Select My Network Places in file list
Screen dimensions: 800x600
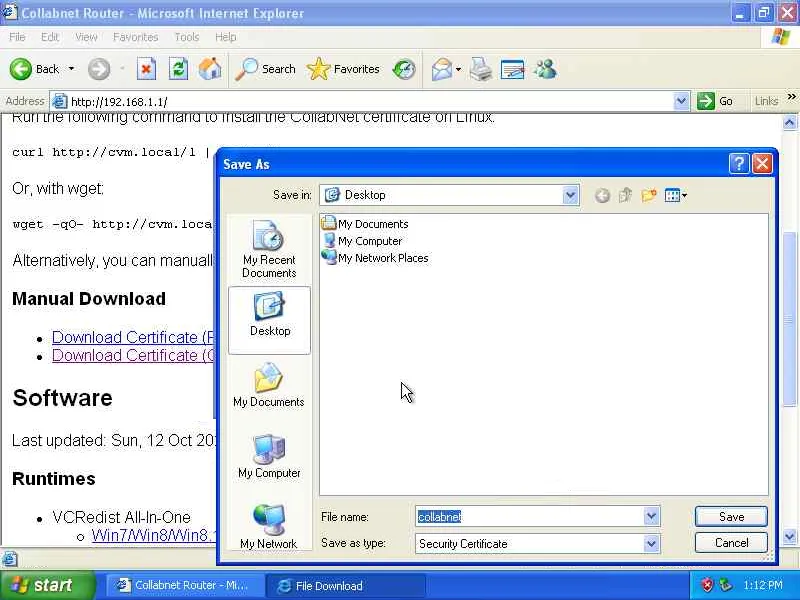point(376,258)
